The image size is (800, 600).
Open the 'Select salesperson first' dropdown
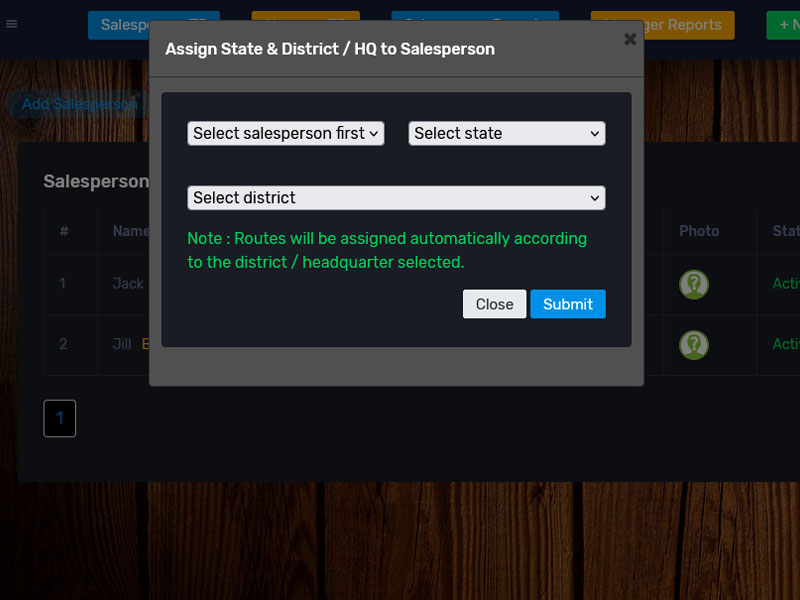(x=285, y=133)
